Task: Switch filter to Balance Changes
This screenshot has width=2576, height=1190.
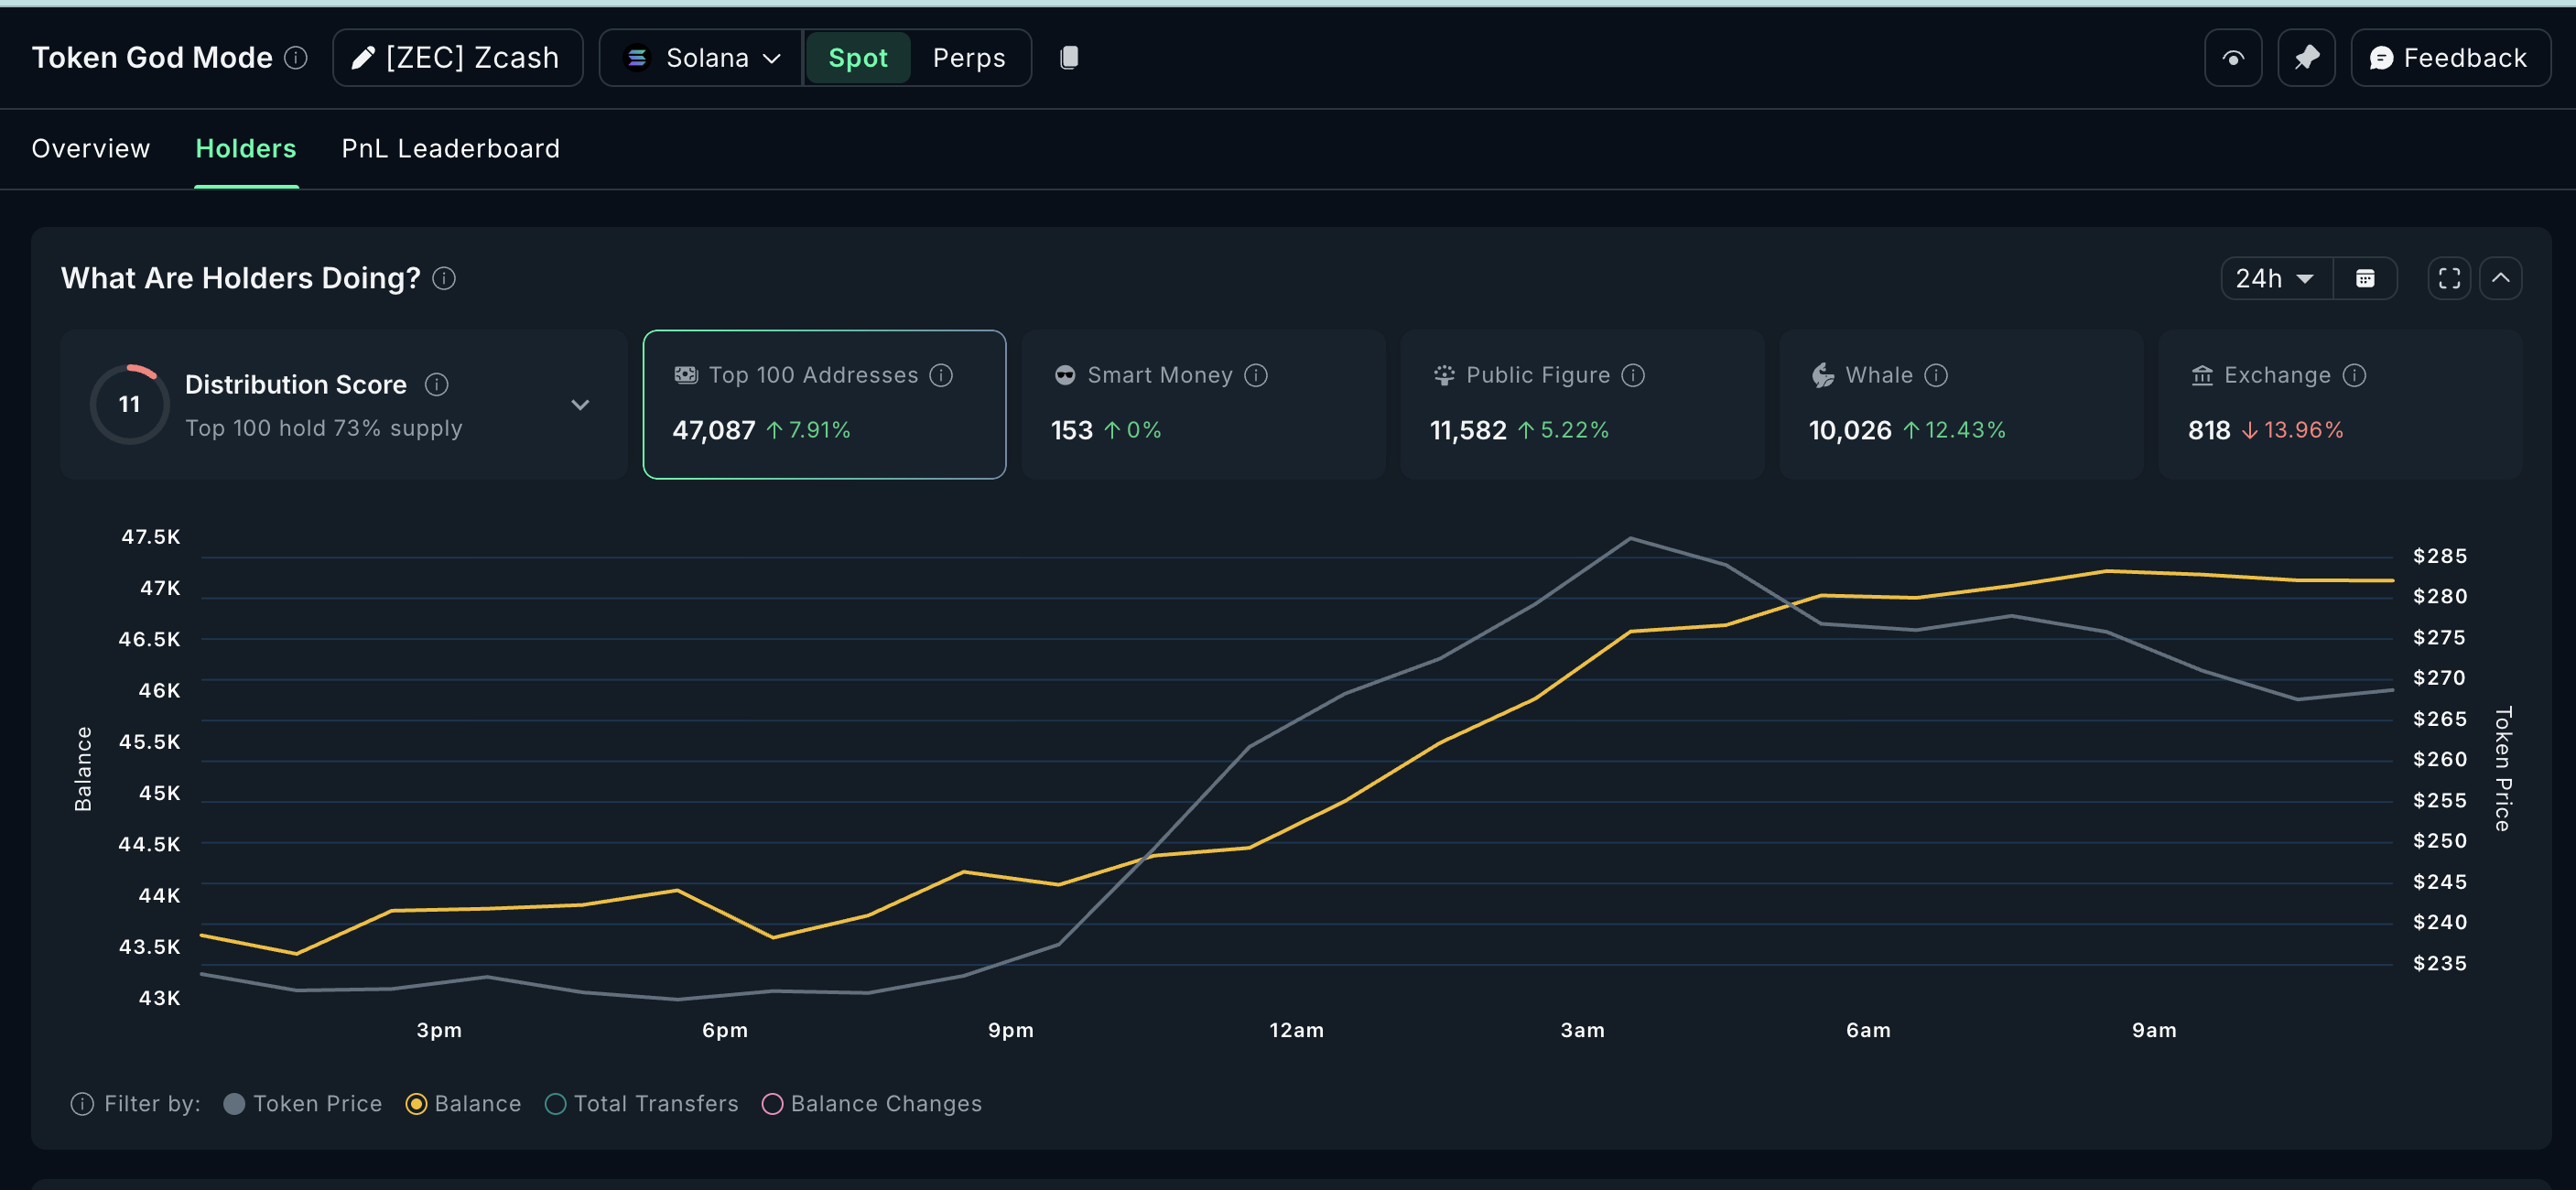Action: click(871, 1103)
